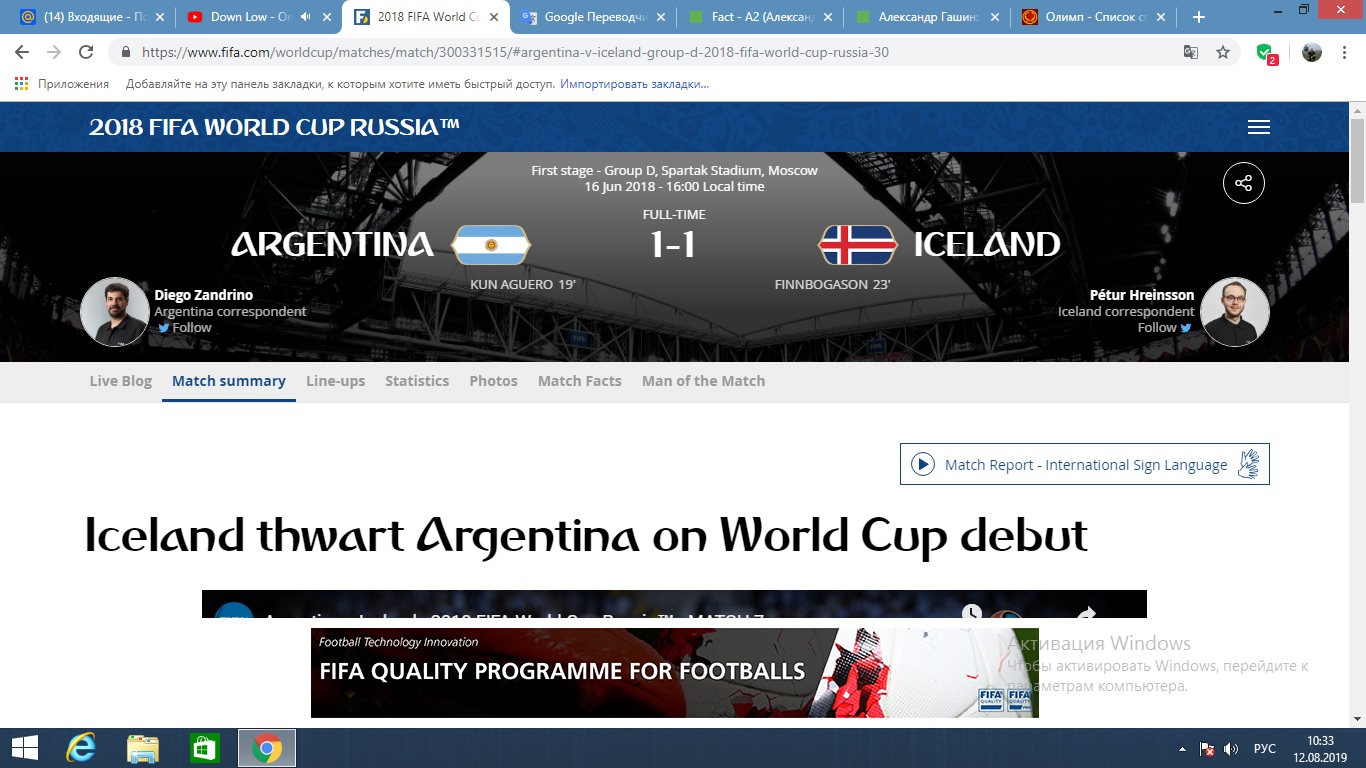
Task: Open a new browser tab
Action: (x=1199, y=17)
